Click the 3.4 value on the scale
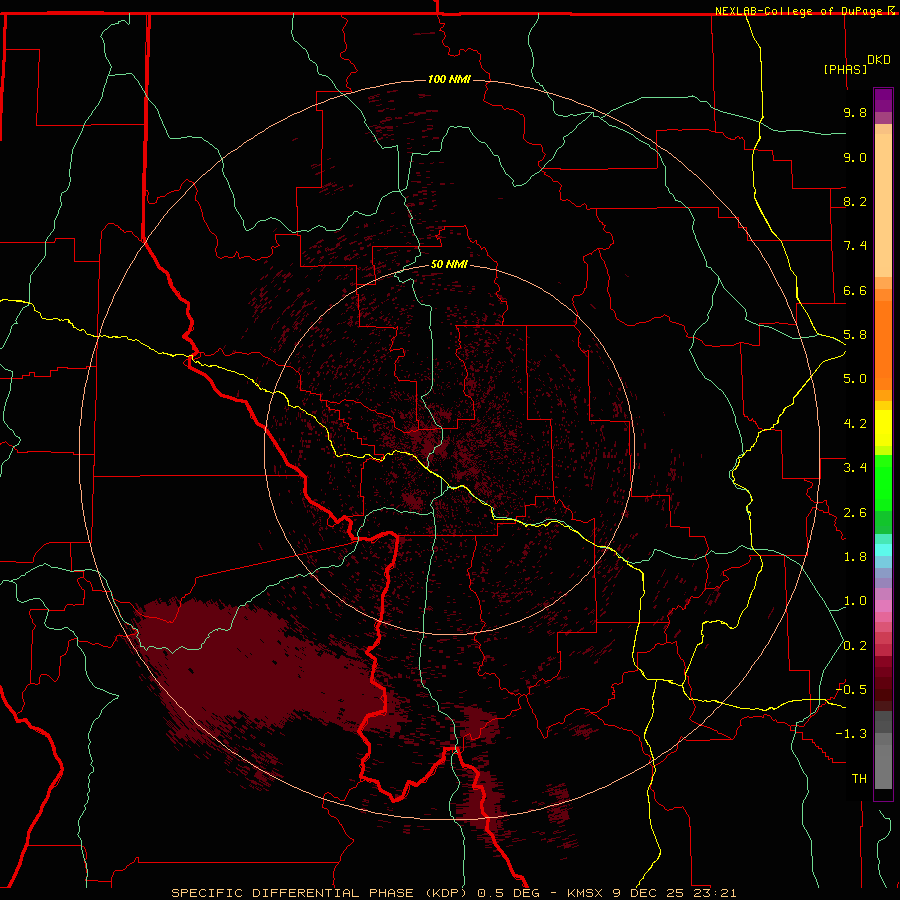This screenshot has width=900, height=900. [855, 468]
